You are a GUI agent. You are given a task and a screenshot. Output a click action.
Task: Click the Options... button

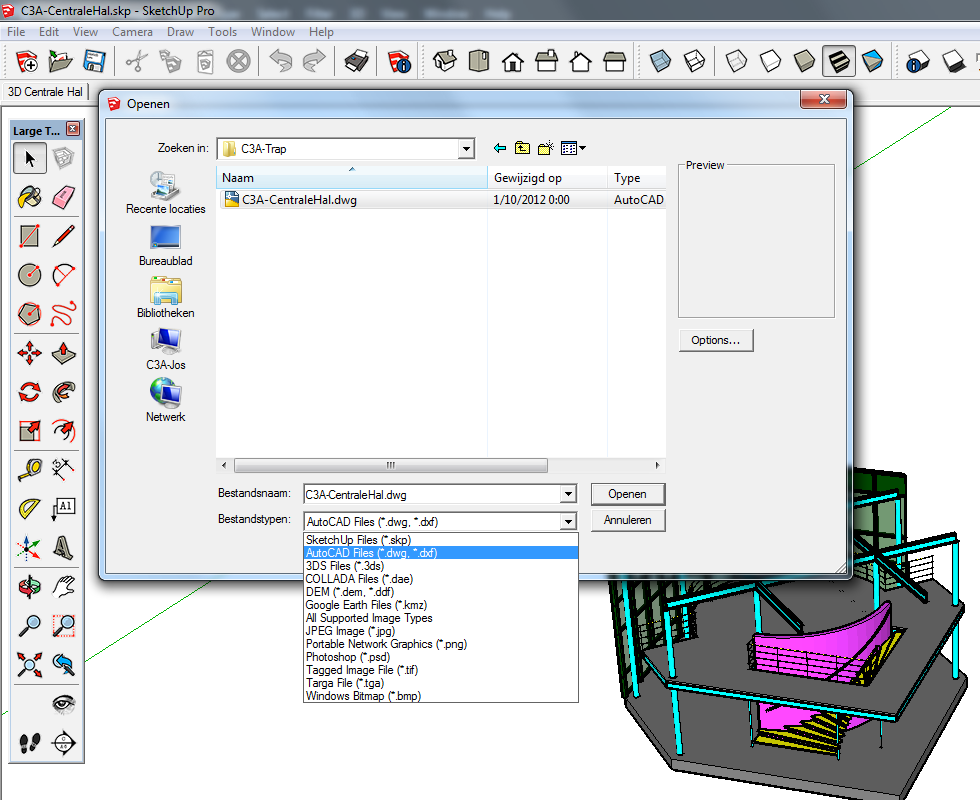pos(716,340)
